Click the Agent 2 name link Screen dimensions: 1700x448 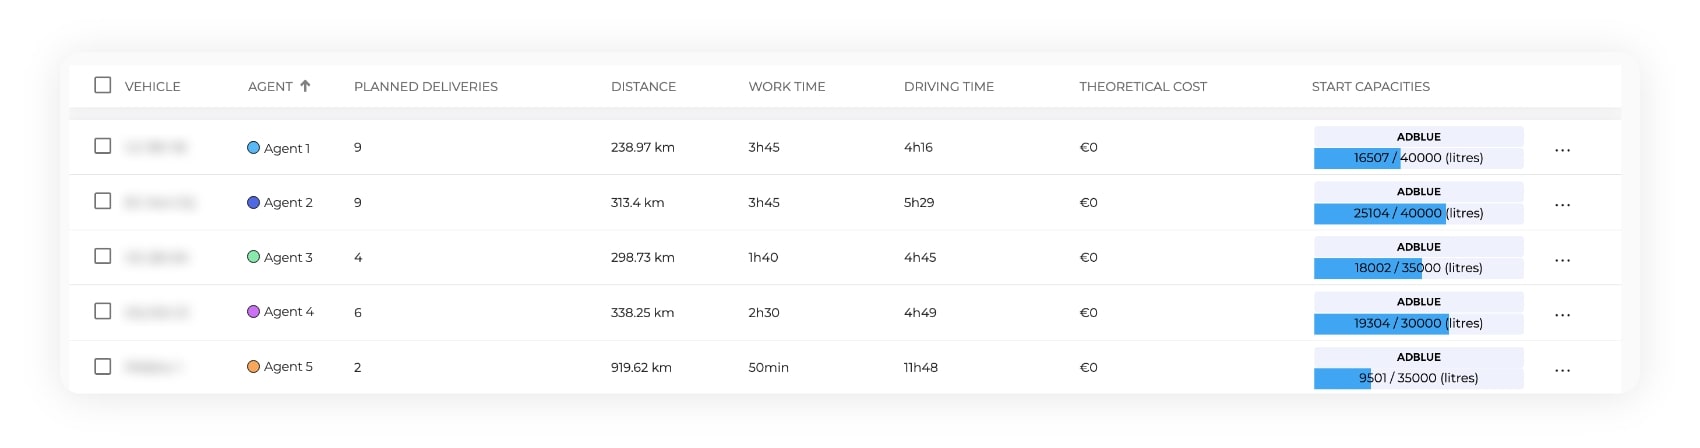tap(288, 203)
